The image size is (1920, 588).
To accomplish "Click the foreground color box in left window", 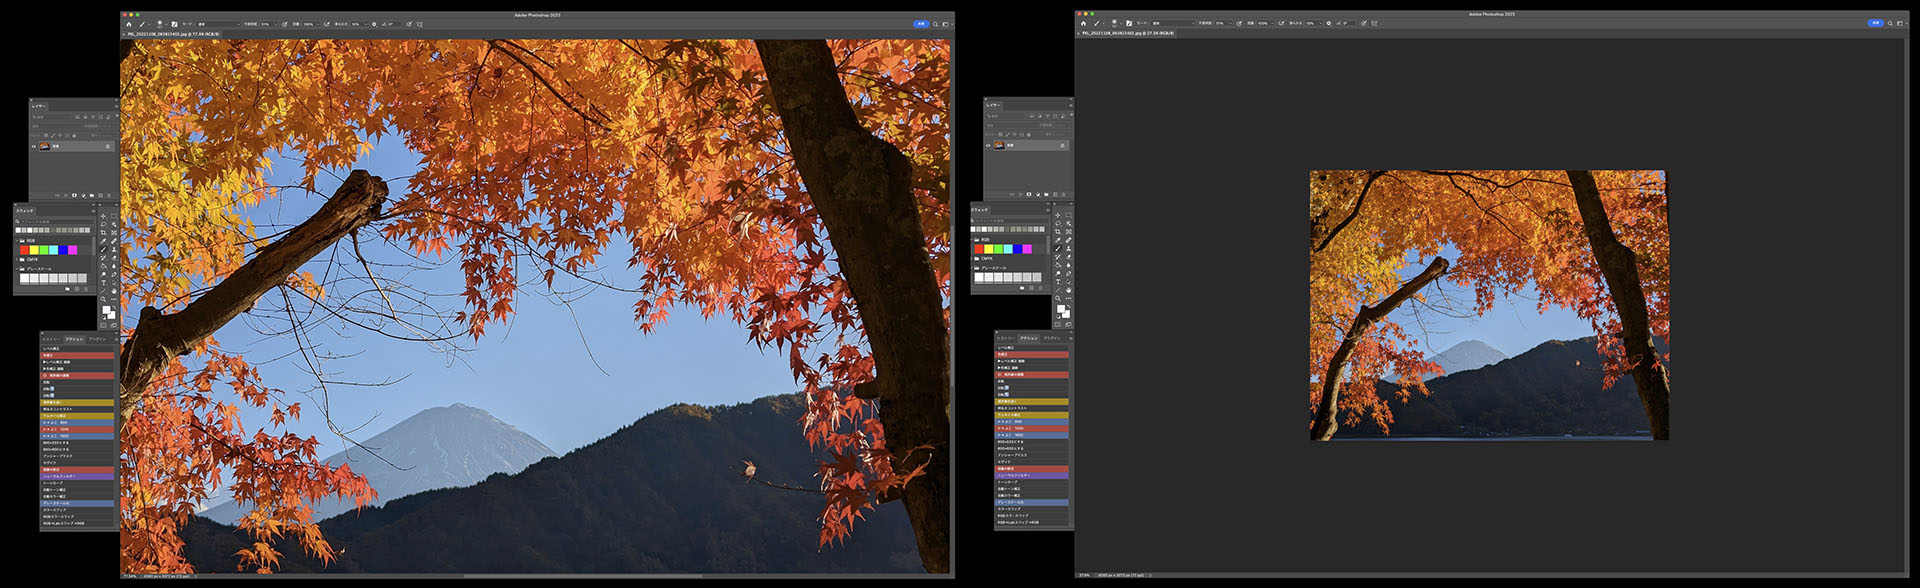I will click(106, 309).
